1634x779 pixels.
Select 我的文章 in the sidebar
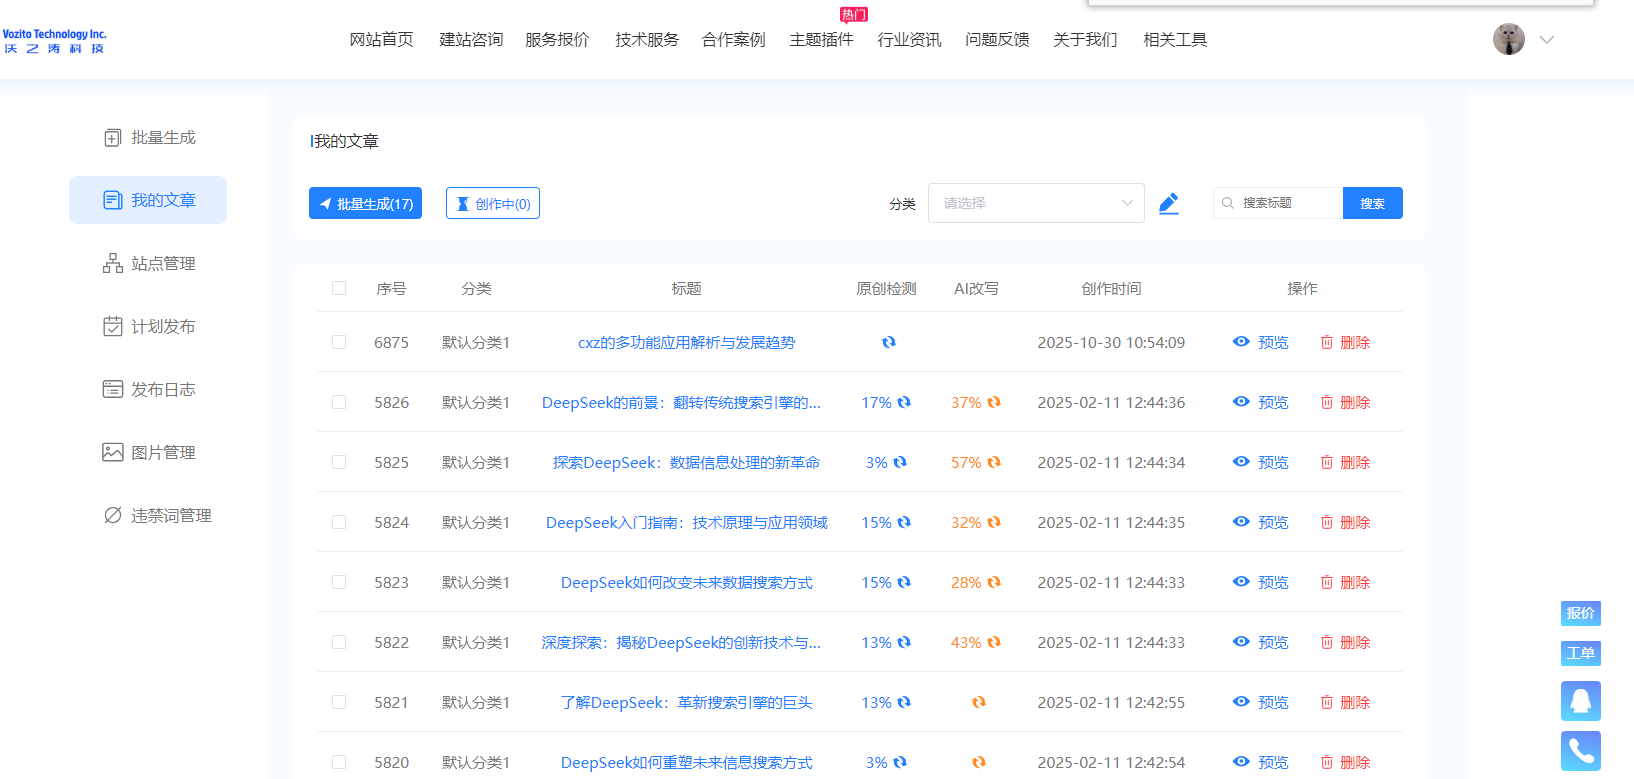pyautogui.click(x=148, y=200)
